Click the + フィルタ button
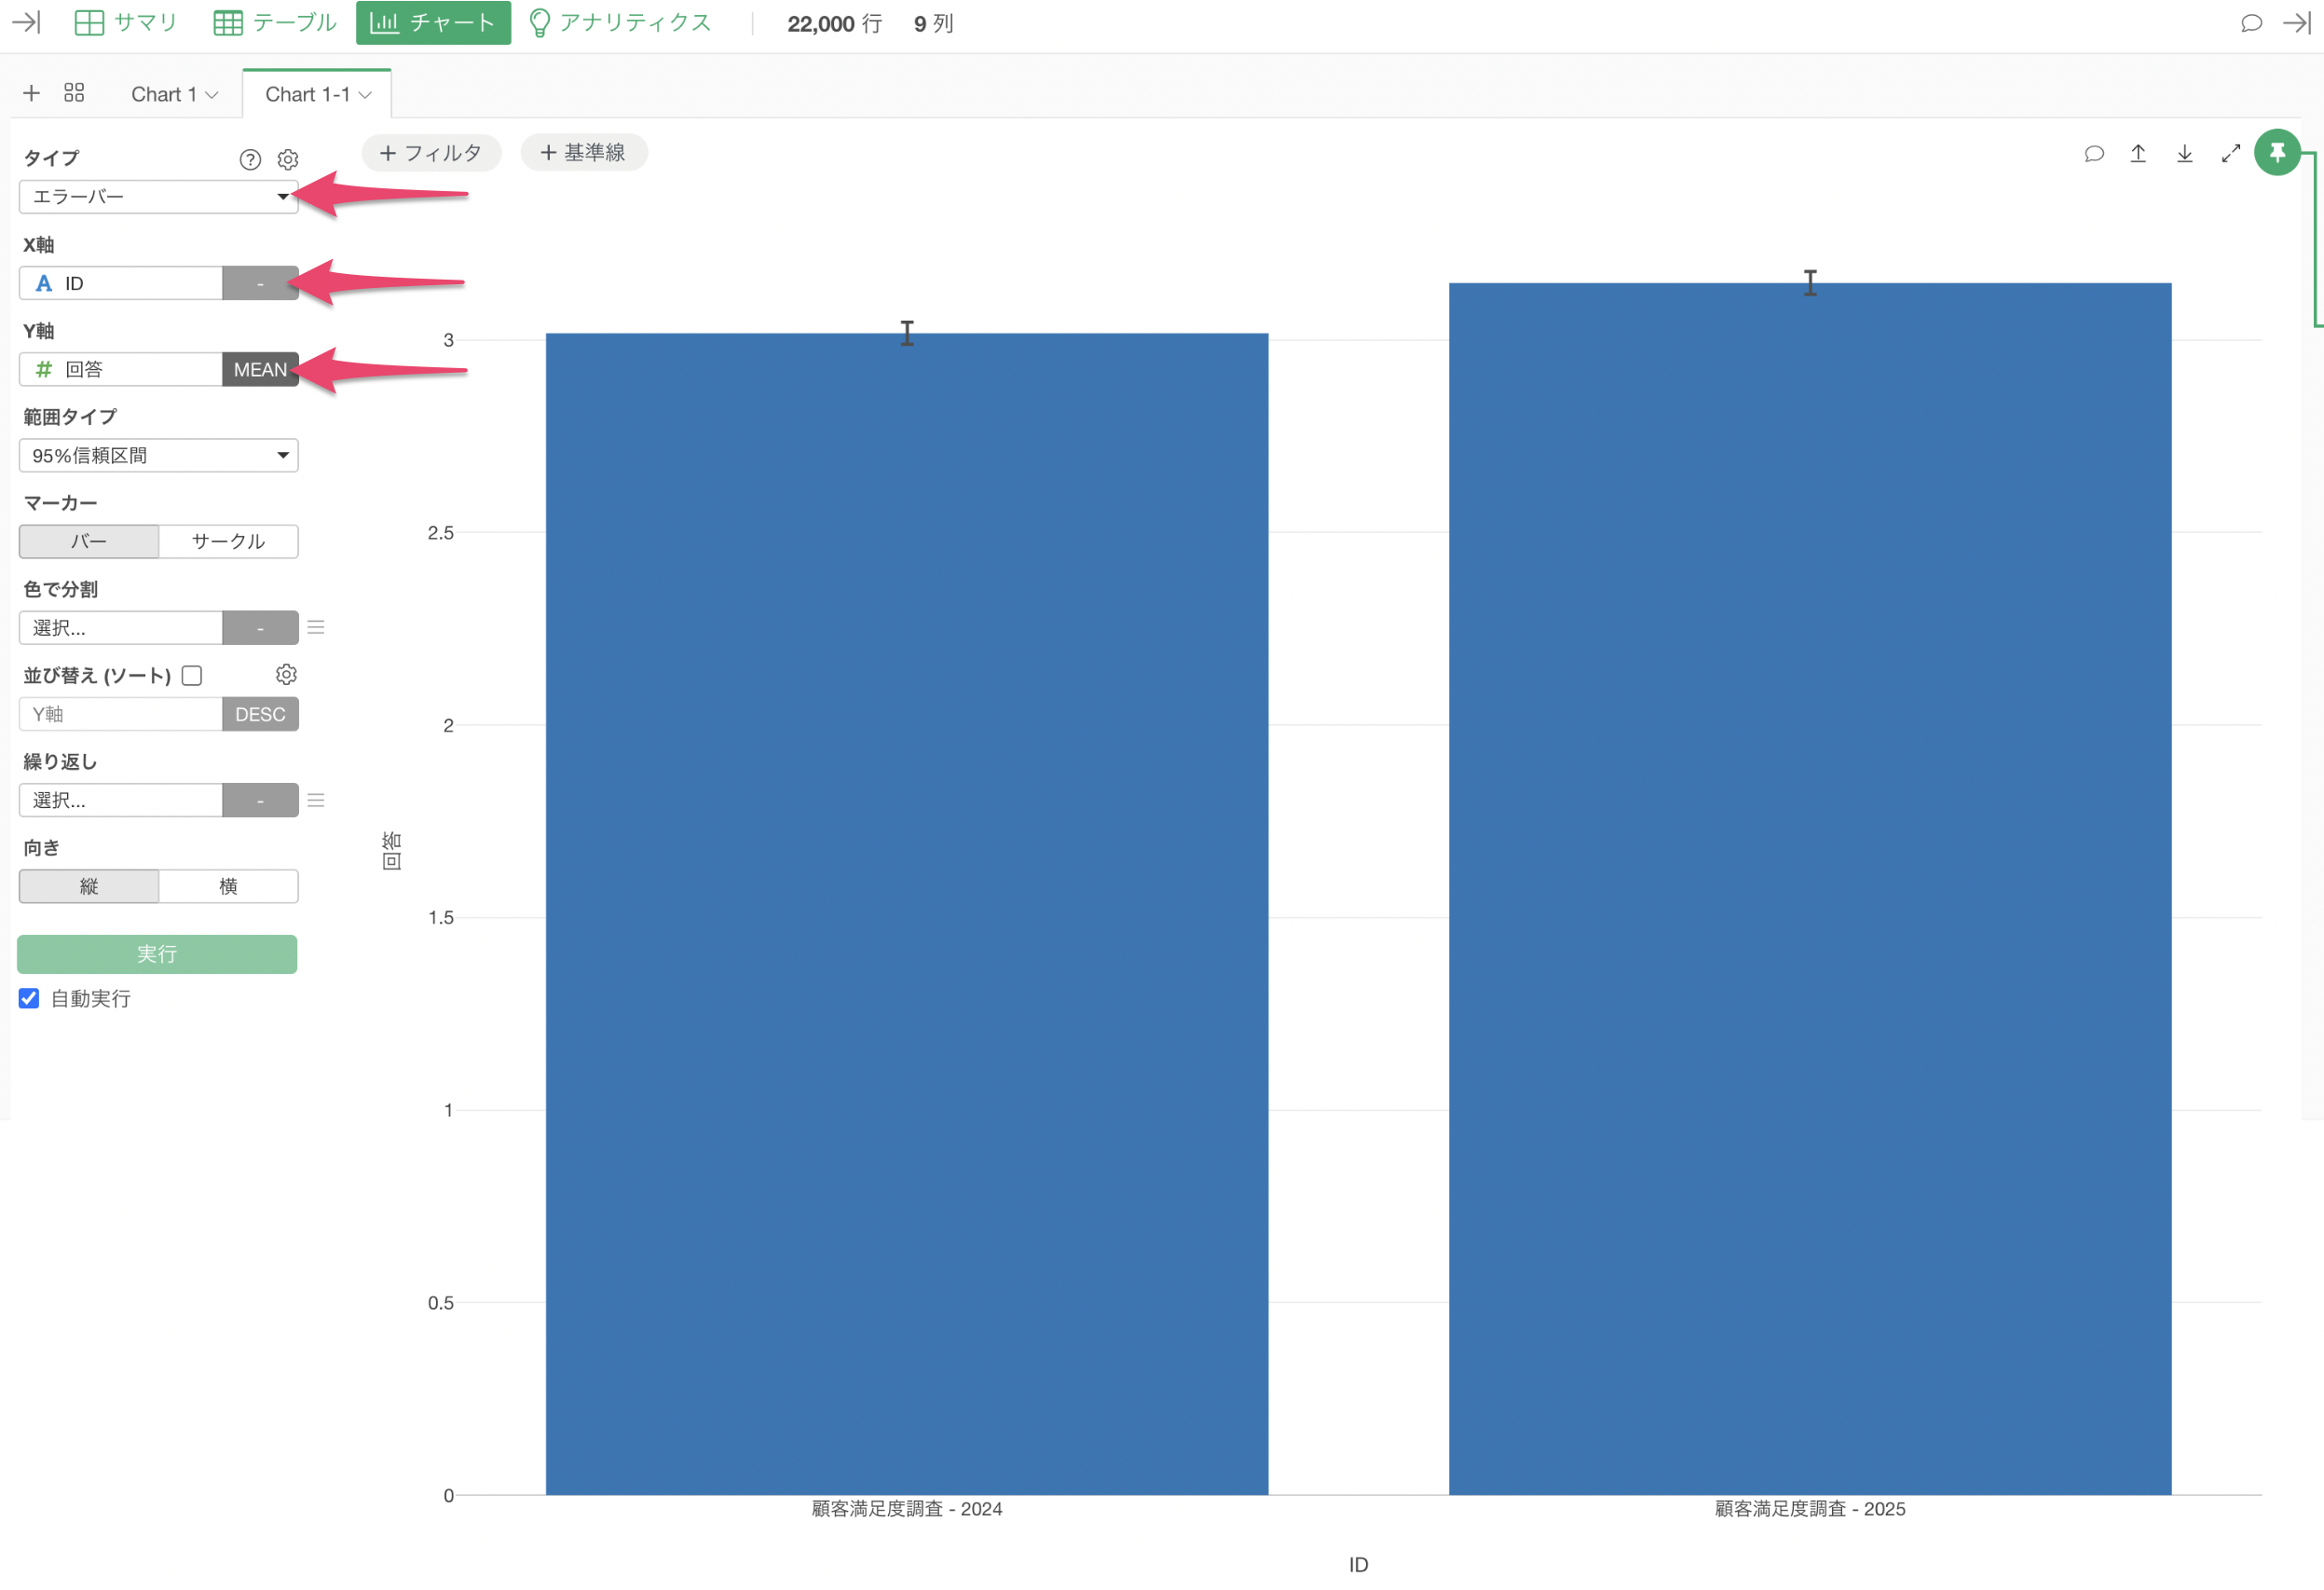2324x1590 pixels. coord(431,153)
